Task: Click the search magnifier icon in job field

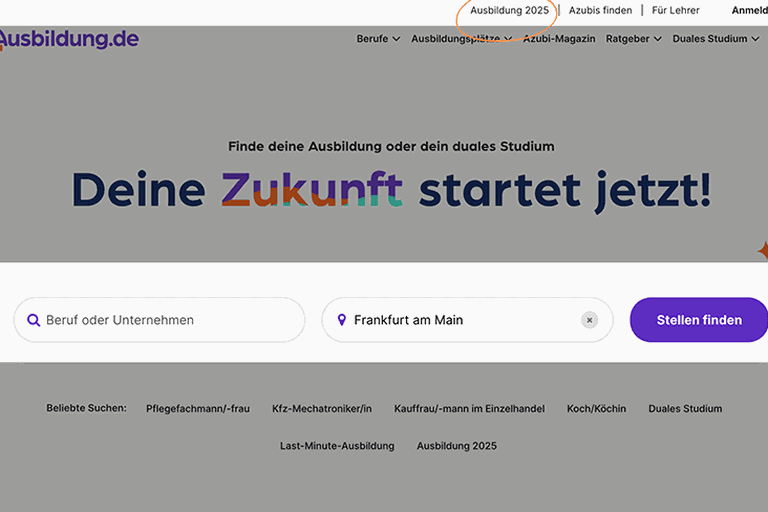Action: [34, 320]
